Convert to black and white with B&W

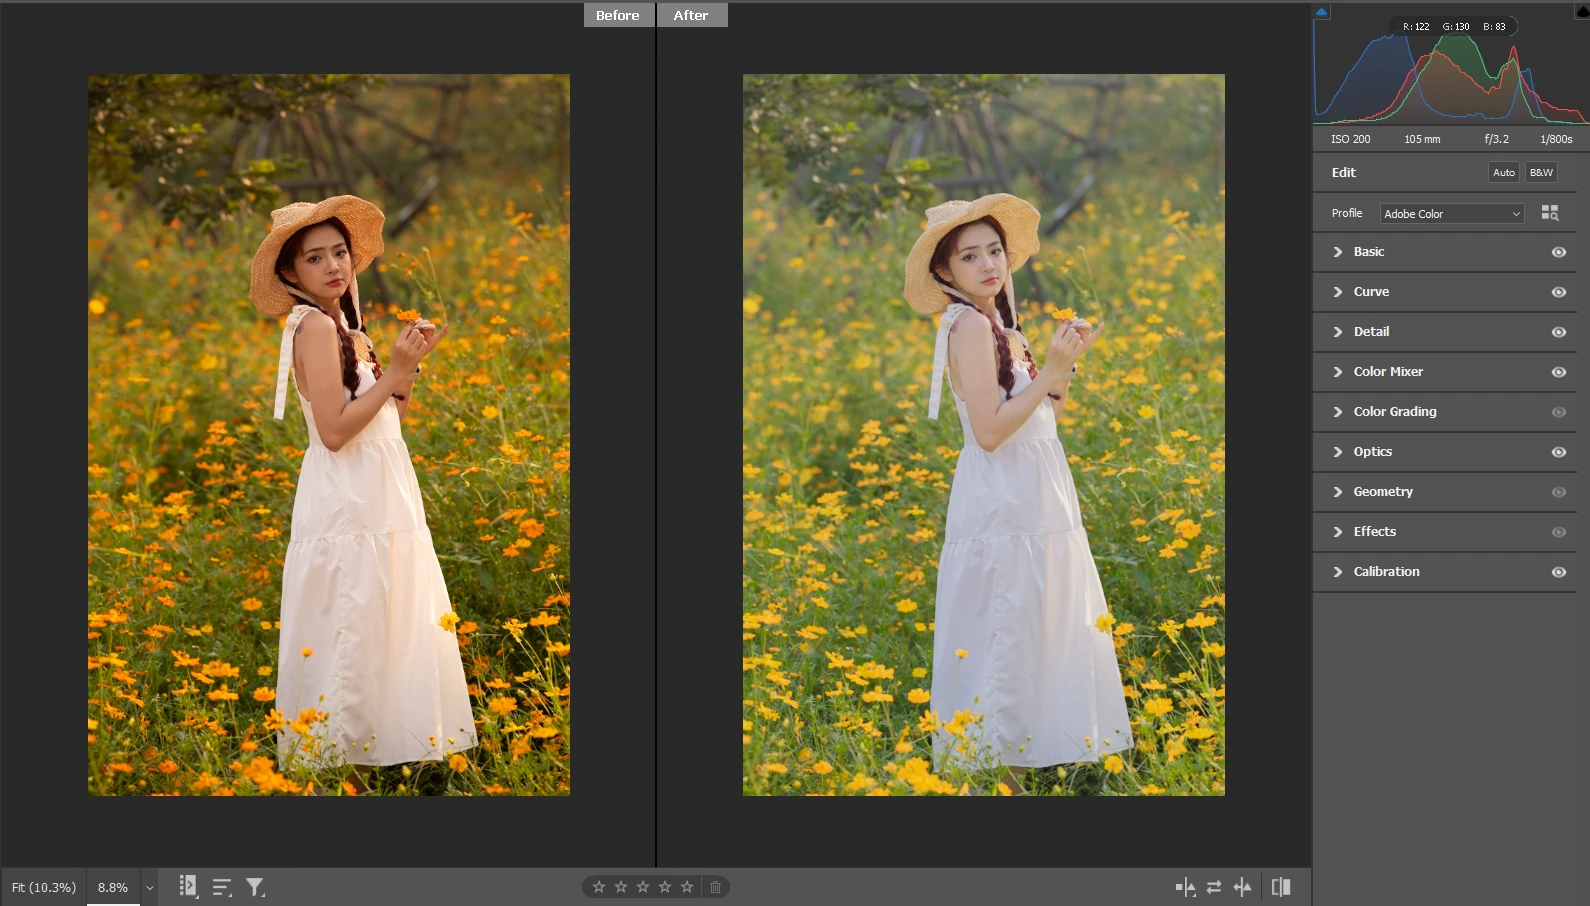click(x=1541, y=173)
